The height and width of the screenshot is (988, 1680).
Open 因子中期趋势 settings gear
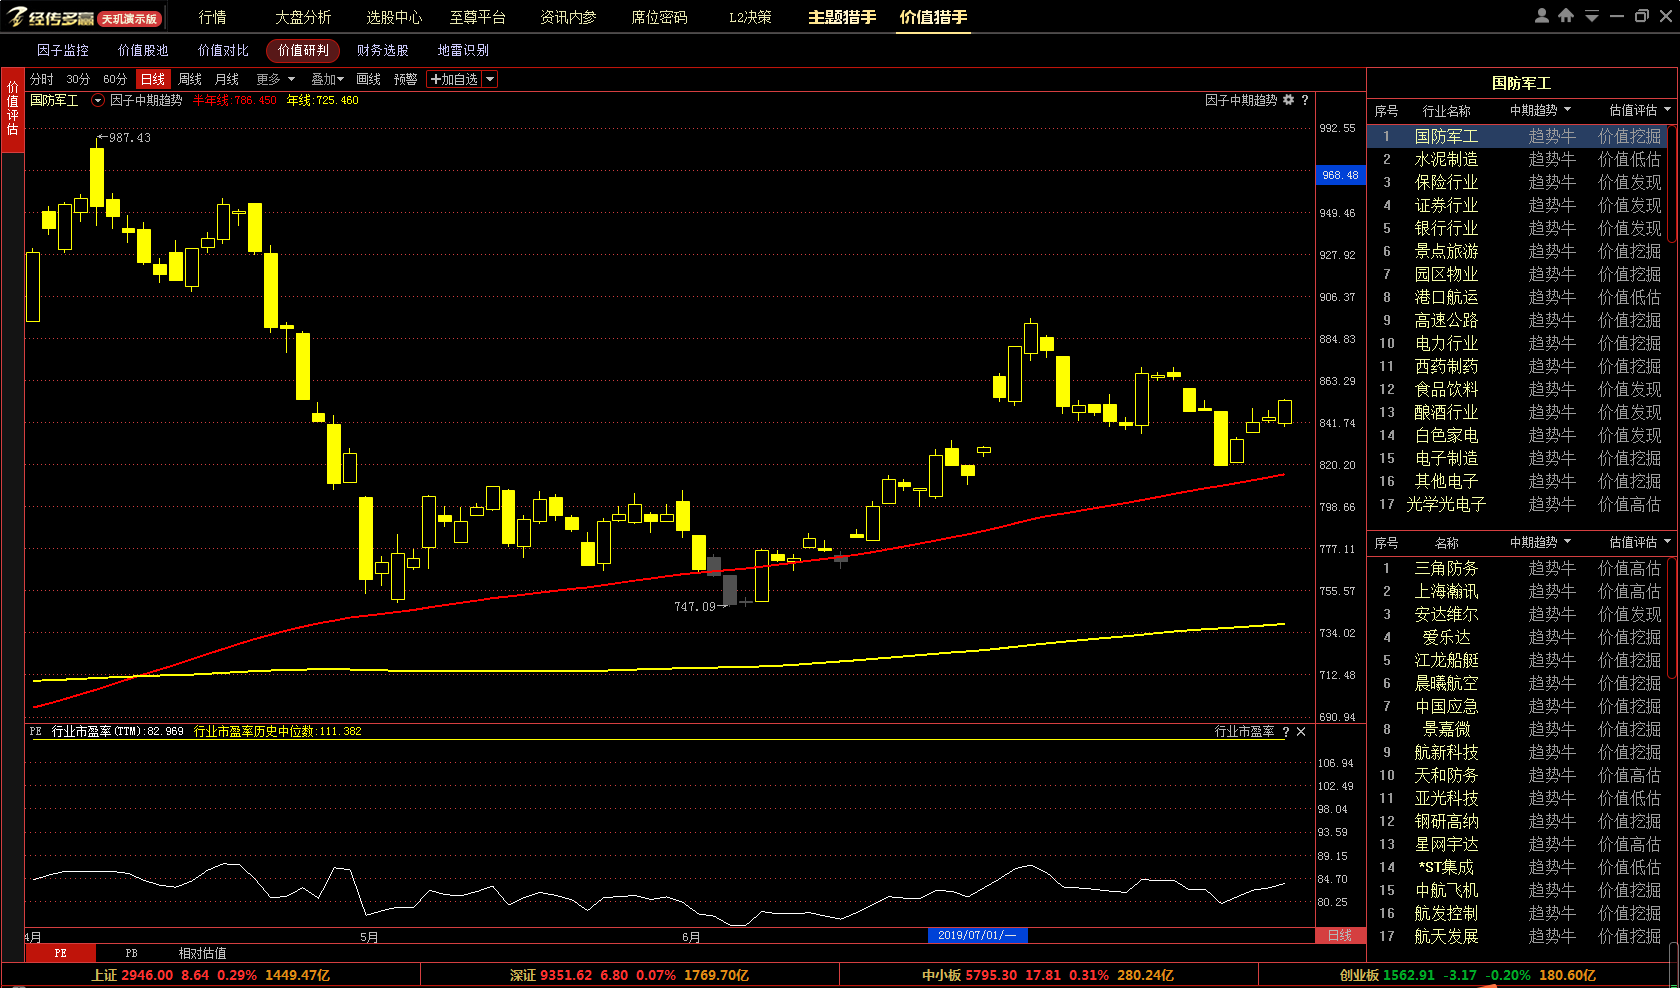[1289, 100]
